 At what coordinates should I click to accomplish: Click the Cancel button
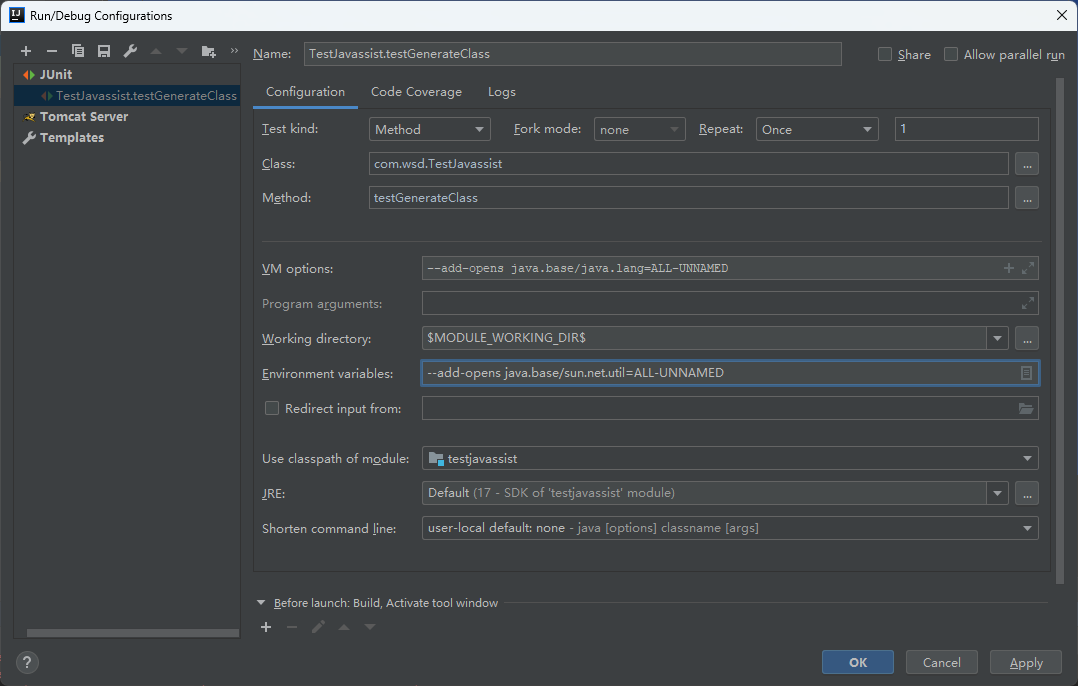tap(942, 663)
